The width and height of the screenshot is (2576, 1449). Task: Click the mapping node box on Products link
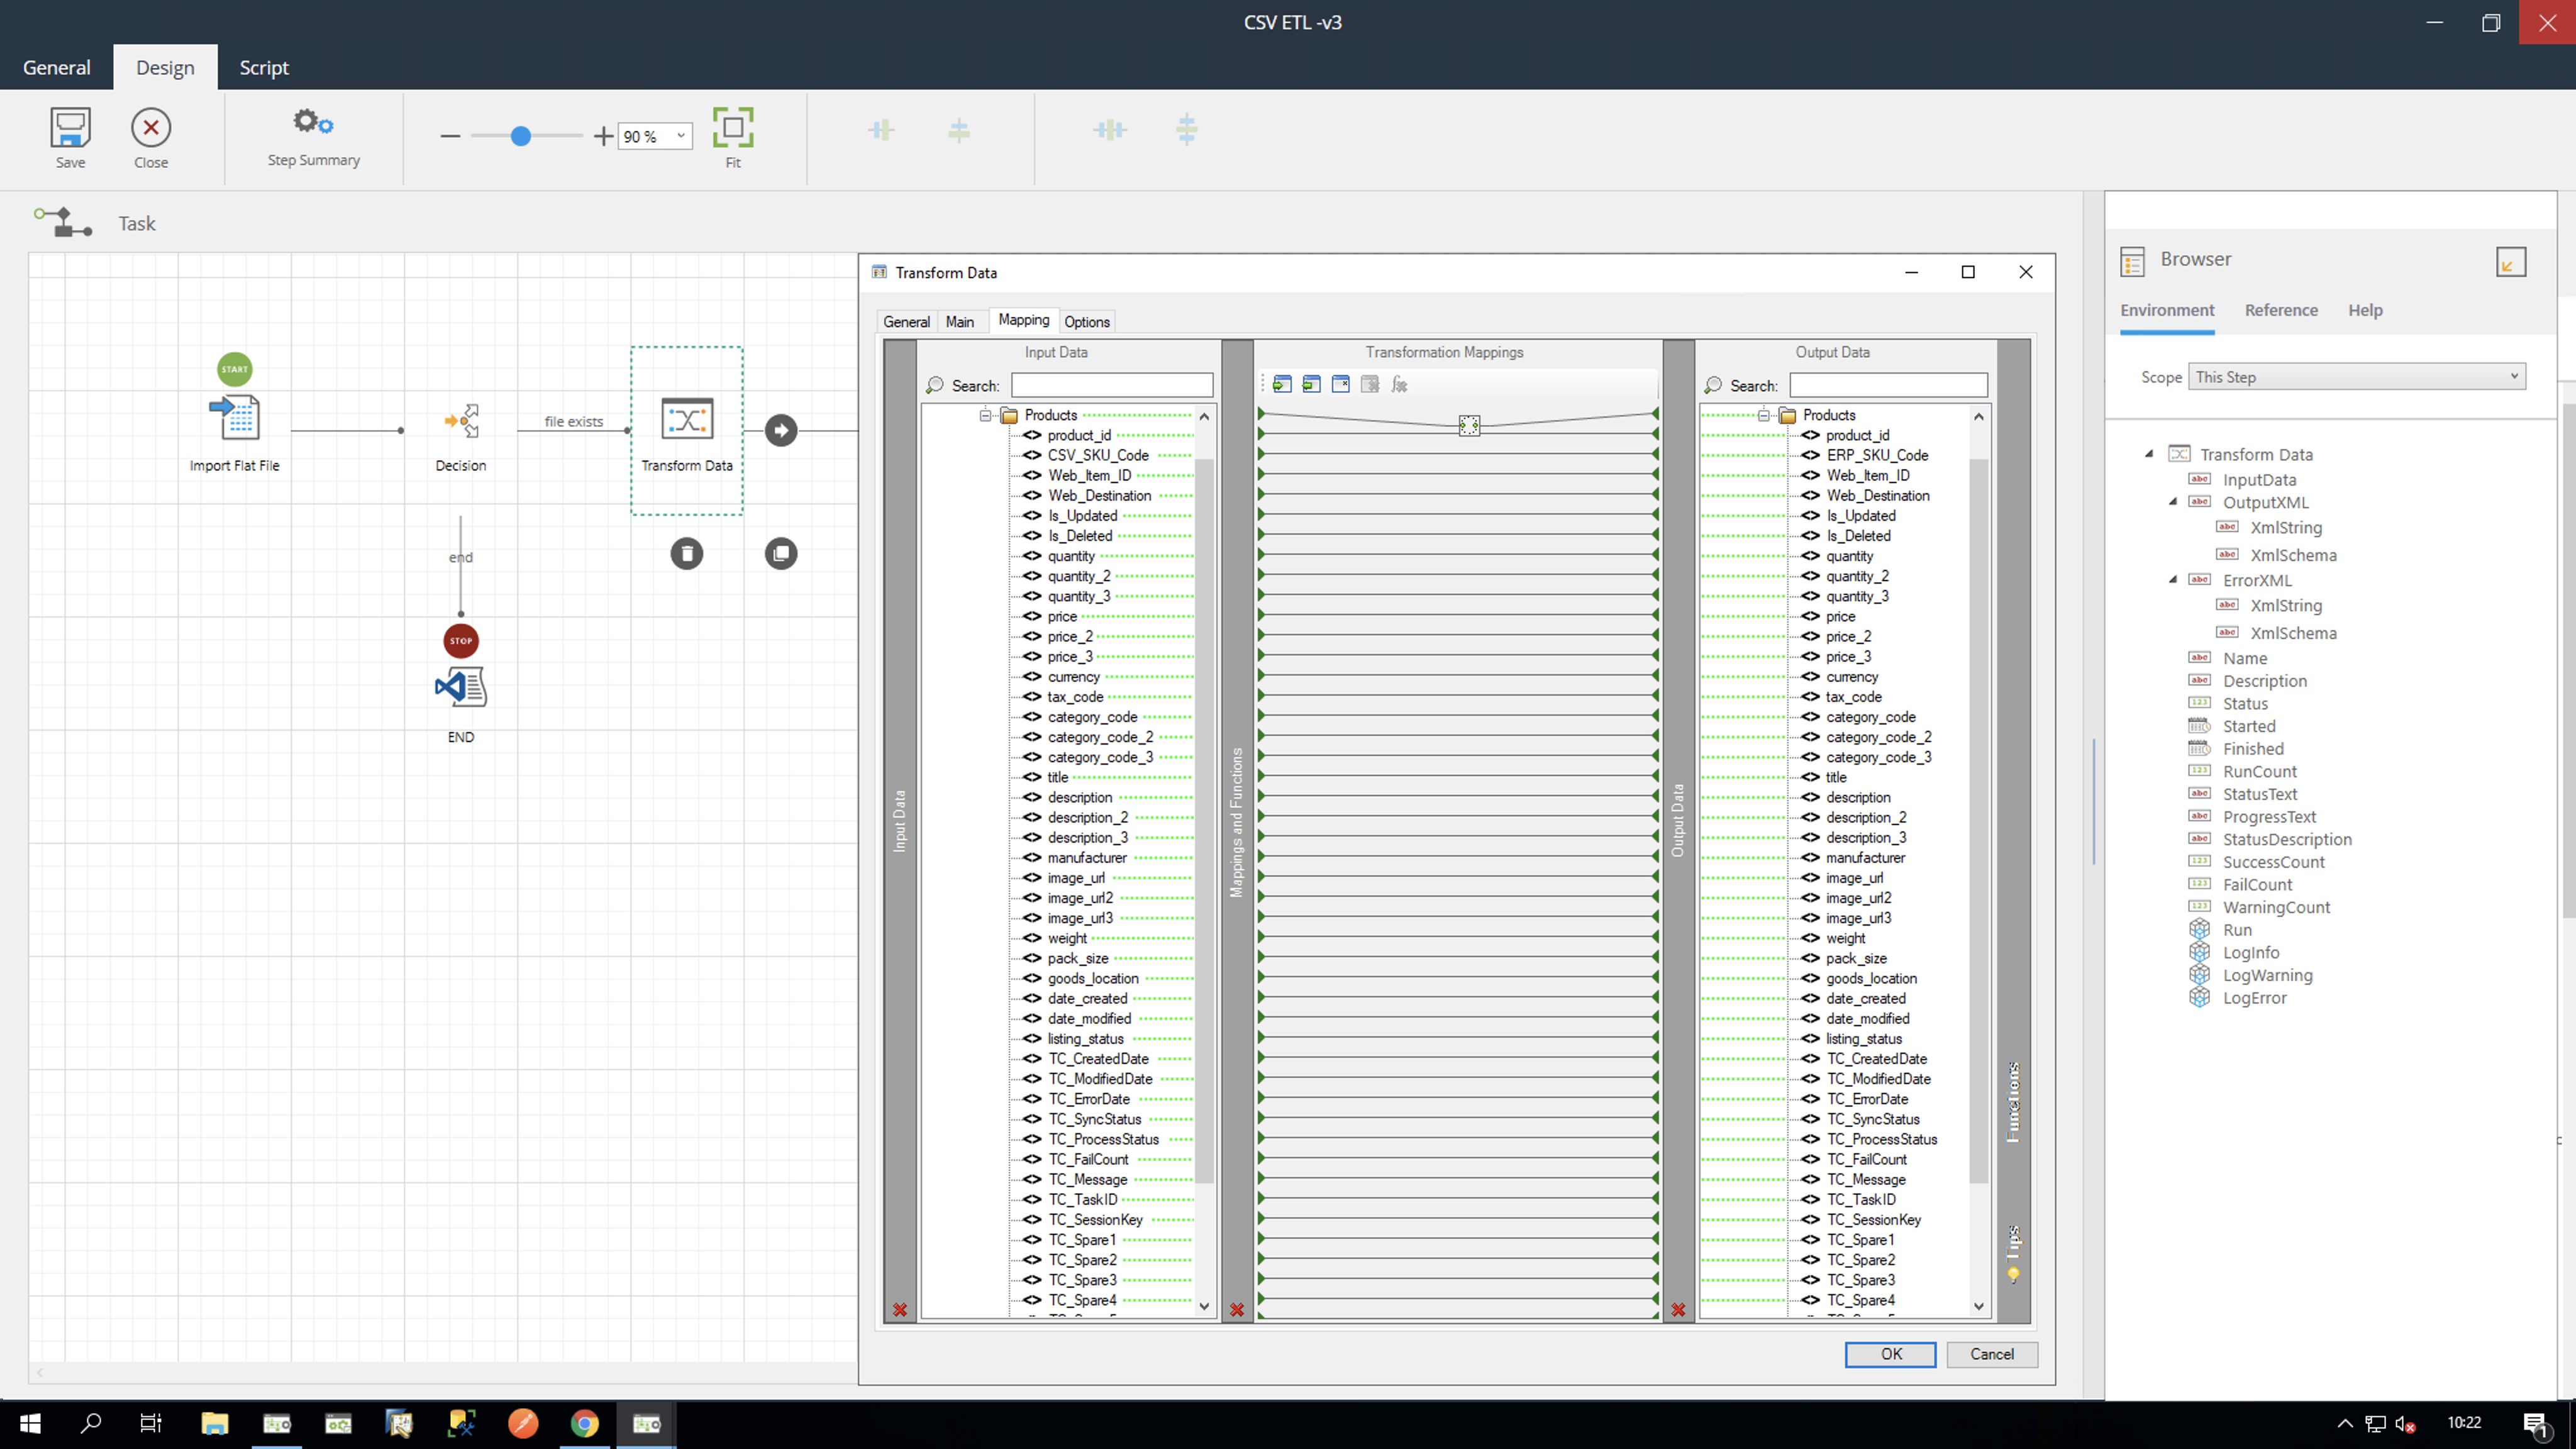(x=1469, y=426)
